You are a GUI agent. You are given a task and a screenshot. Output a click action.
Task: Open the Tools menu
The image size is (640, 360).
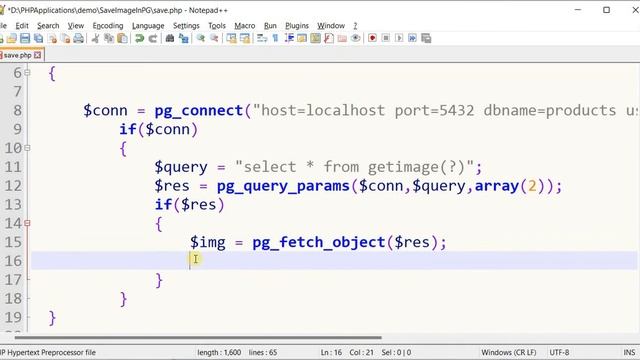coord(217,26)
